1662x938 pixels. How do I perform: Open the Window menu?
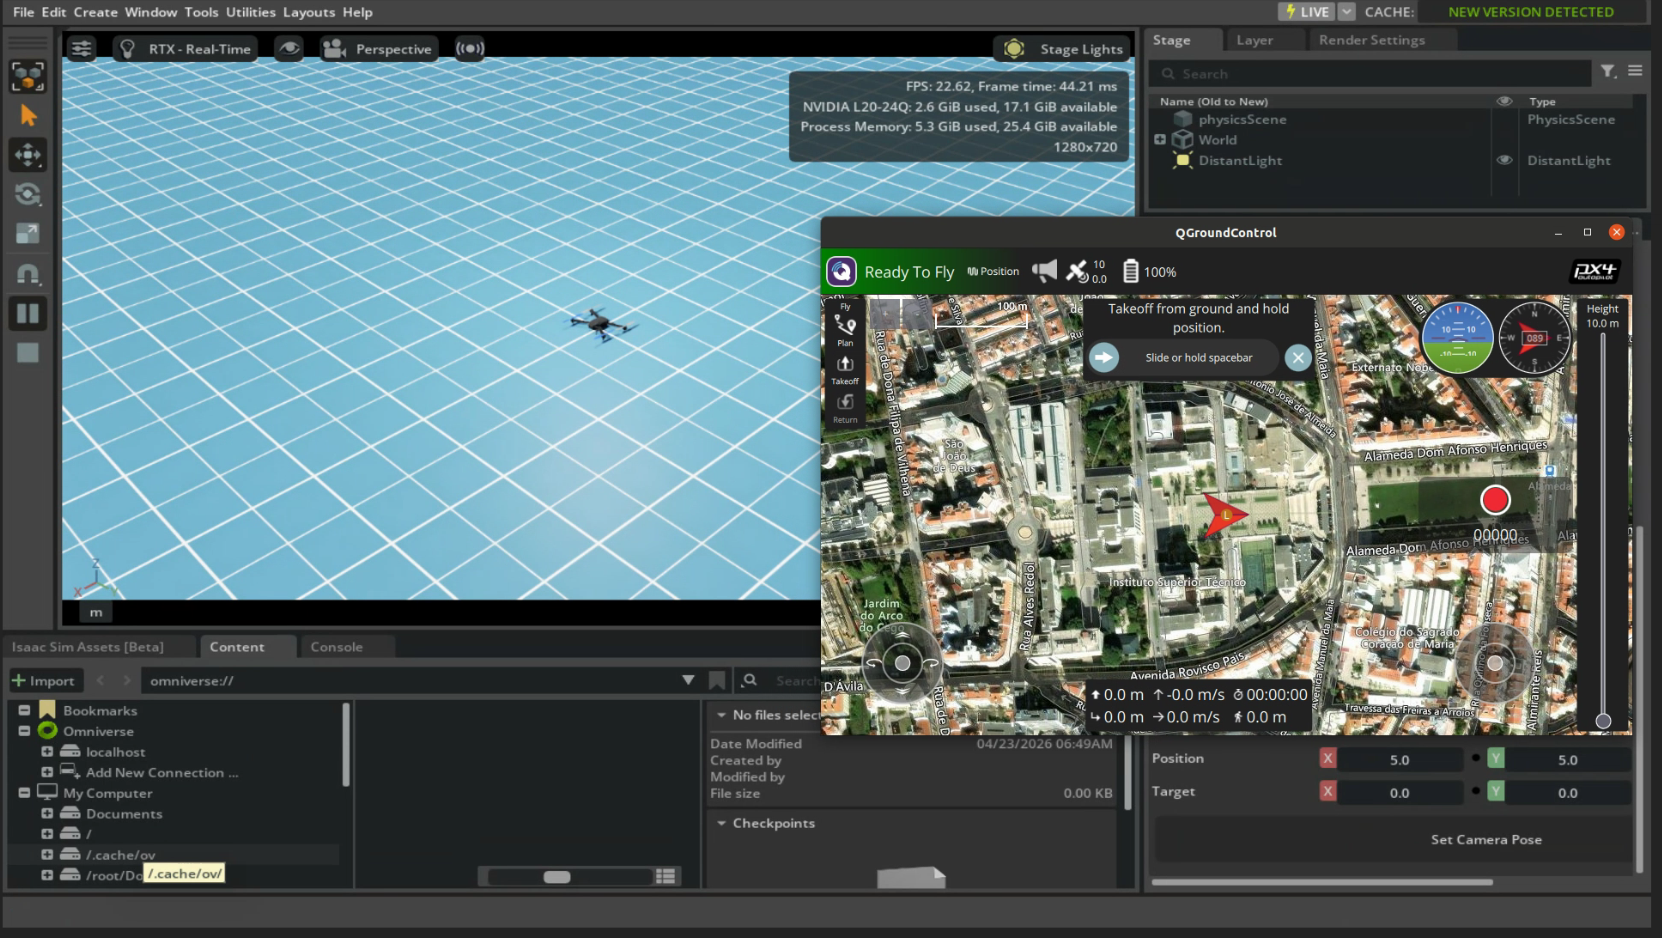coord(151,12)
